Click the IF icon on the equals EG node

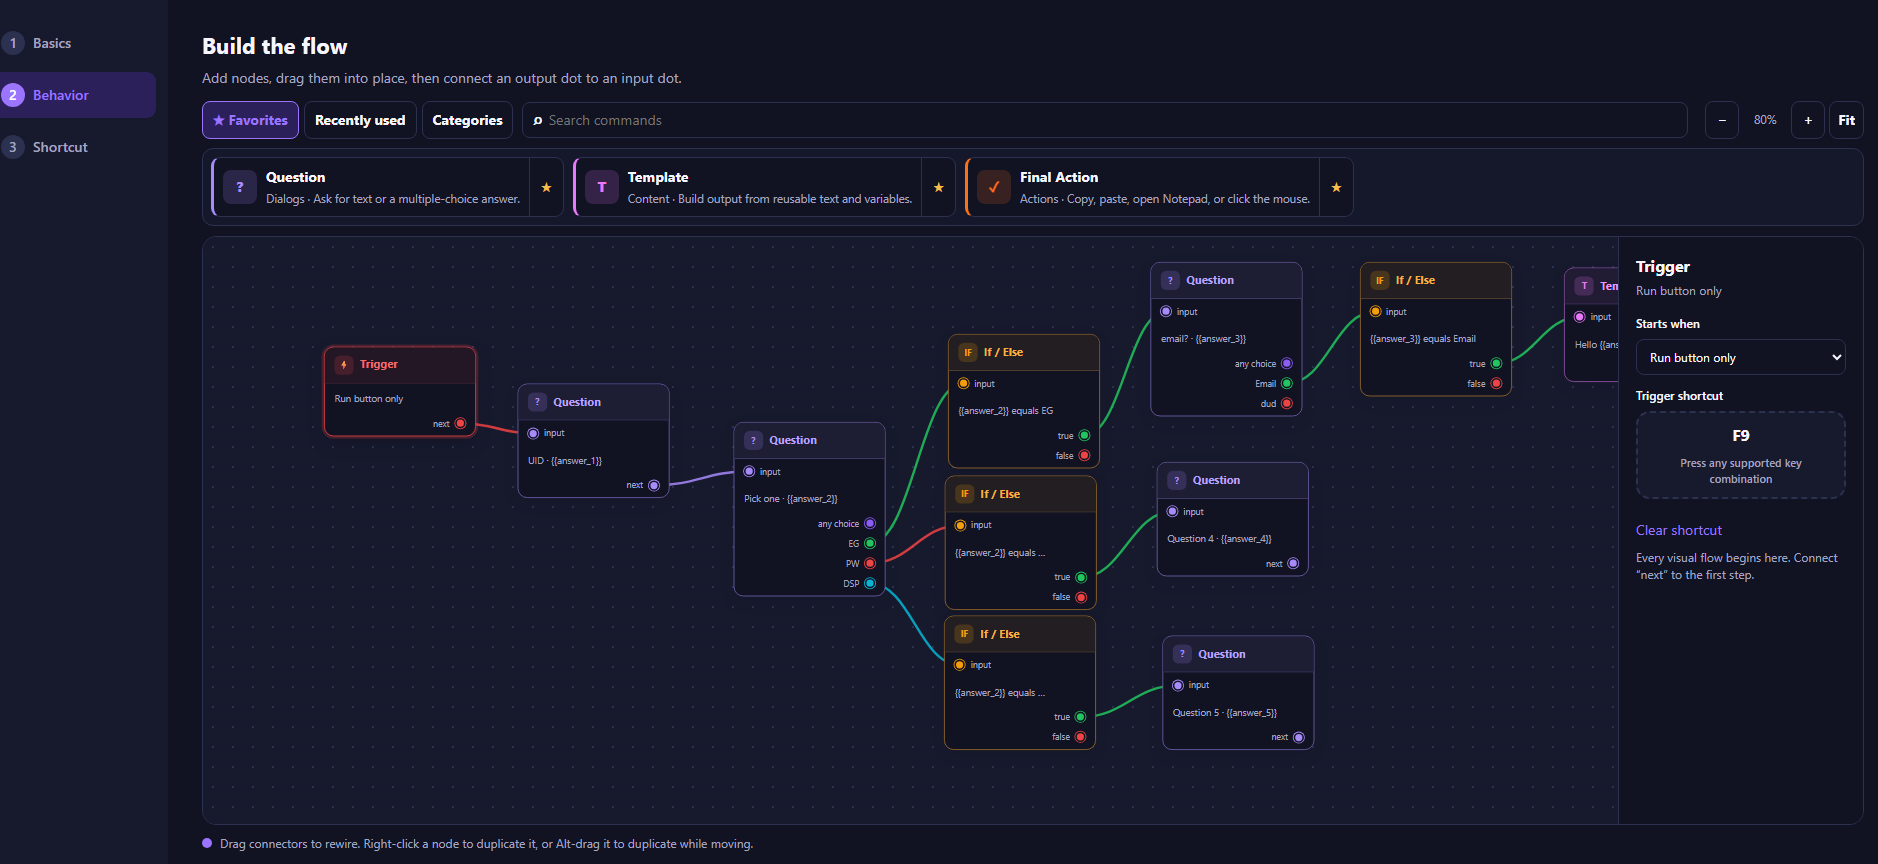click(x=968, y=352)
